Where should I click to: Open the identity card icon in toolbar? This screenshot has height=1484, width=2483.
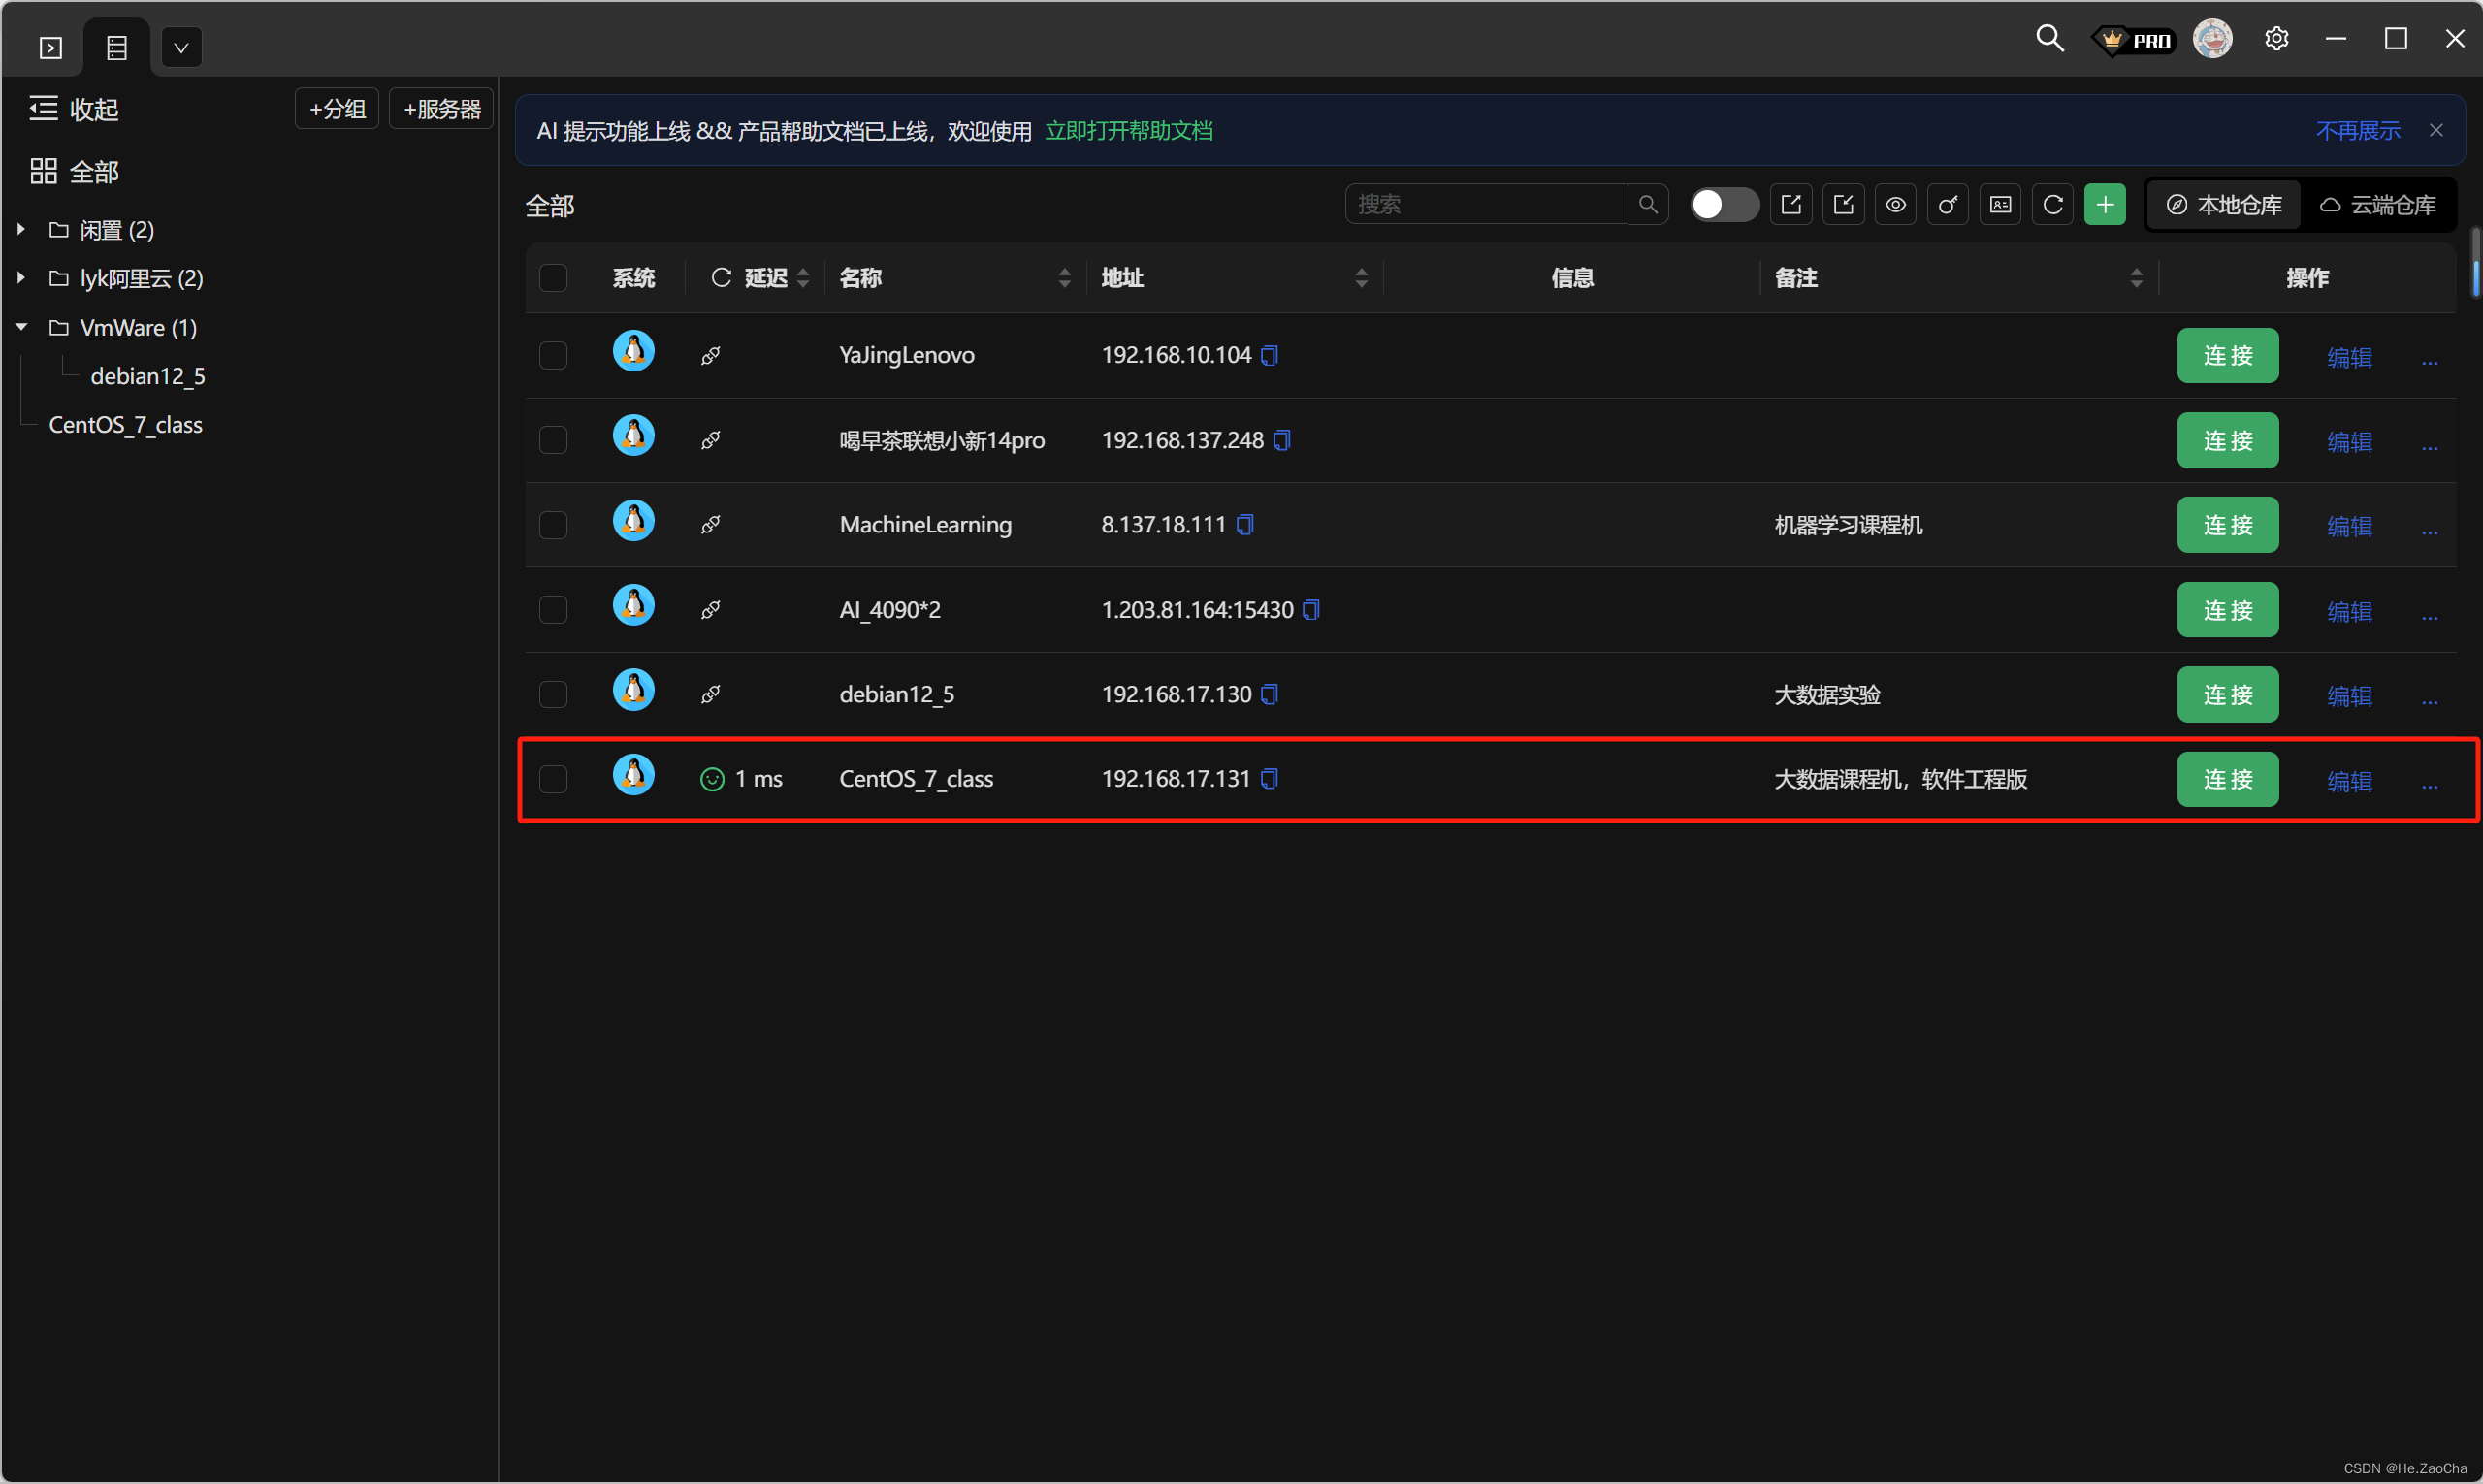pyautogui.click(x=2000, y=204)
